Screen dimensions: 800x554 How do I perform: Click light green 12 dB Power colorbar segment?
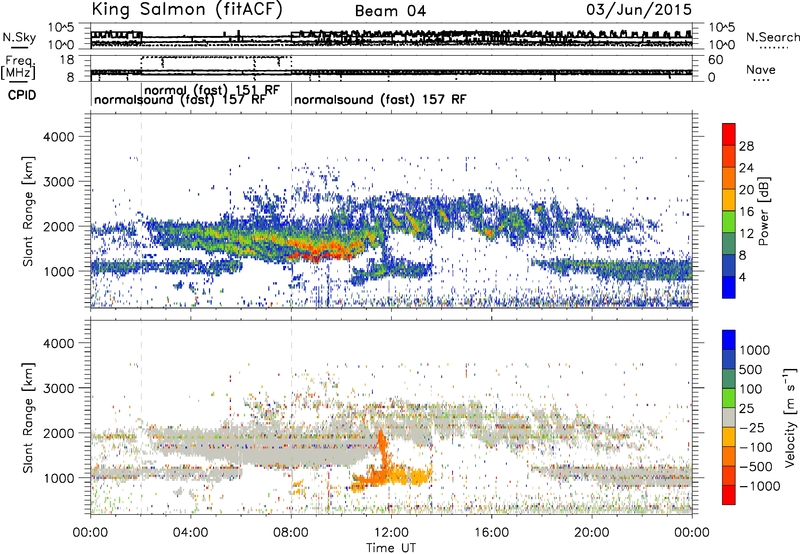click(x=729, y=222)
